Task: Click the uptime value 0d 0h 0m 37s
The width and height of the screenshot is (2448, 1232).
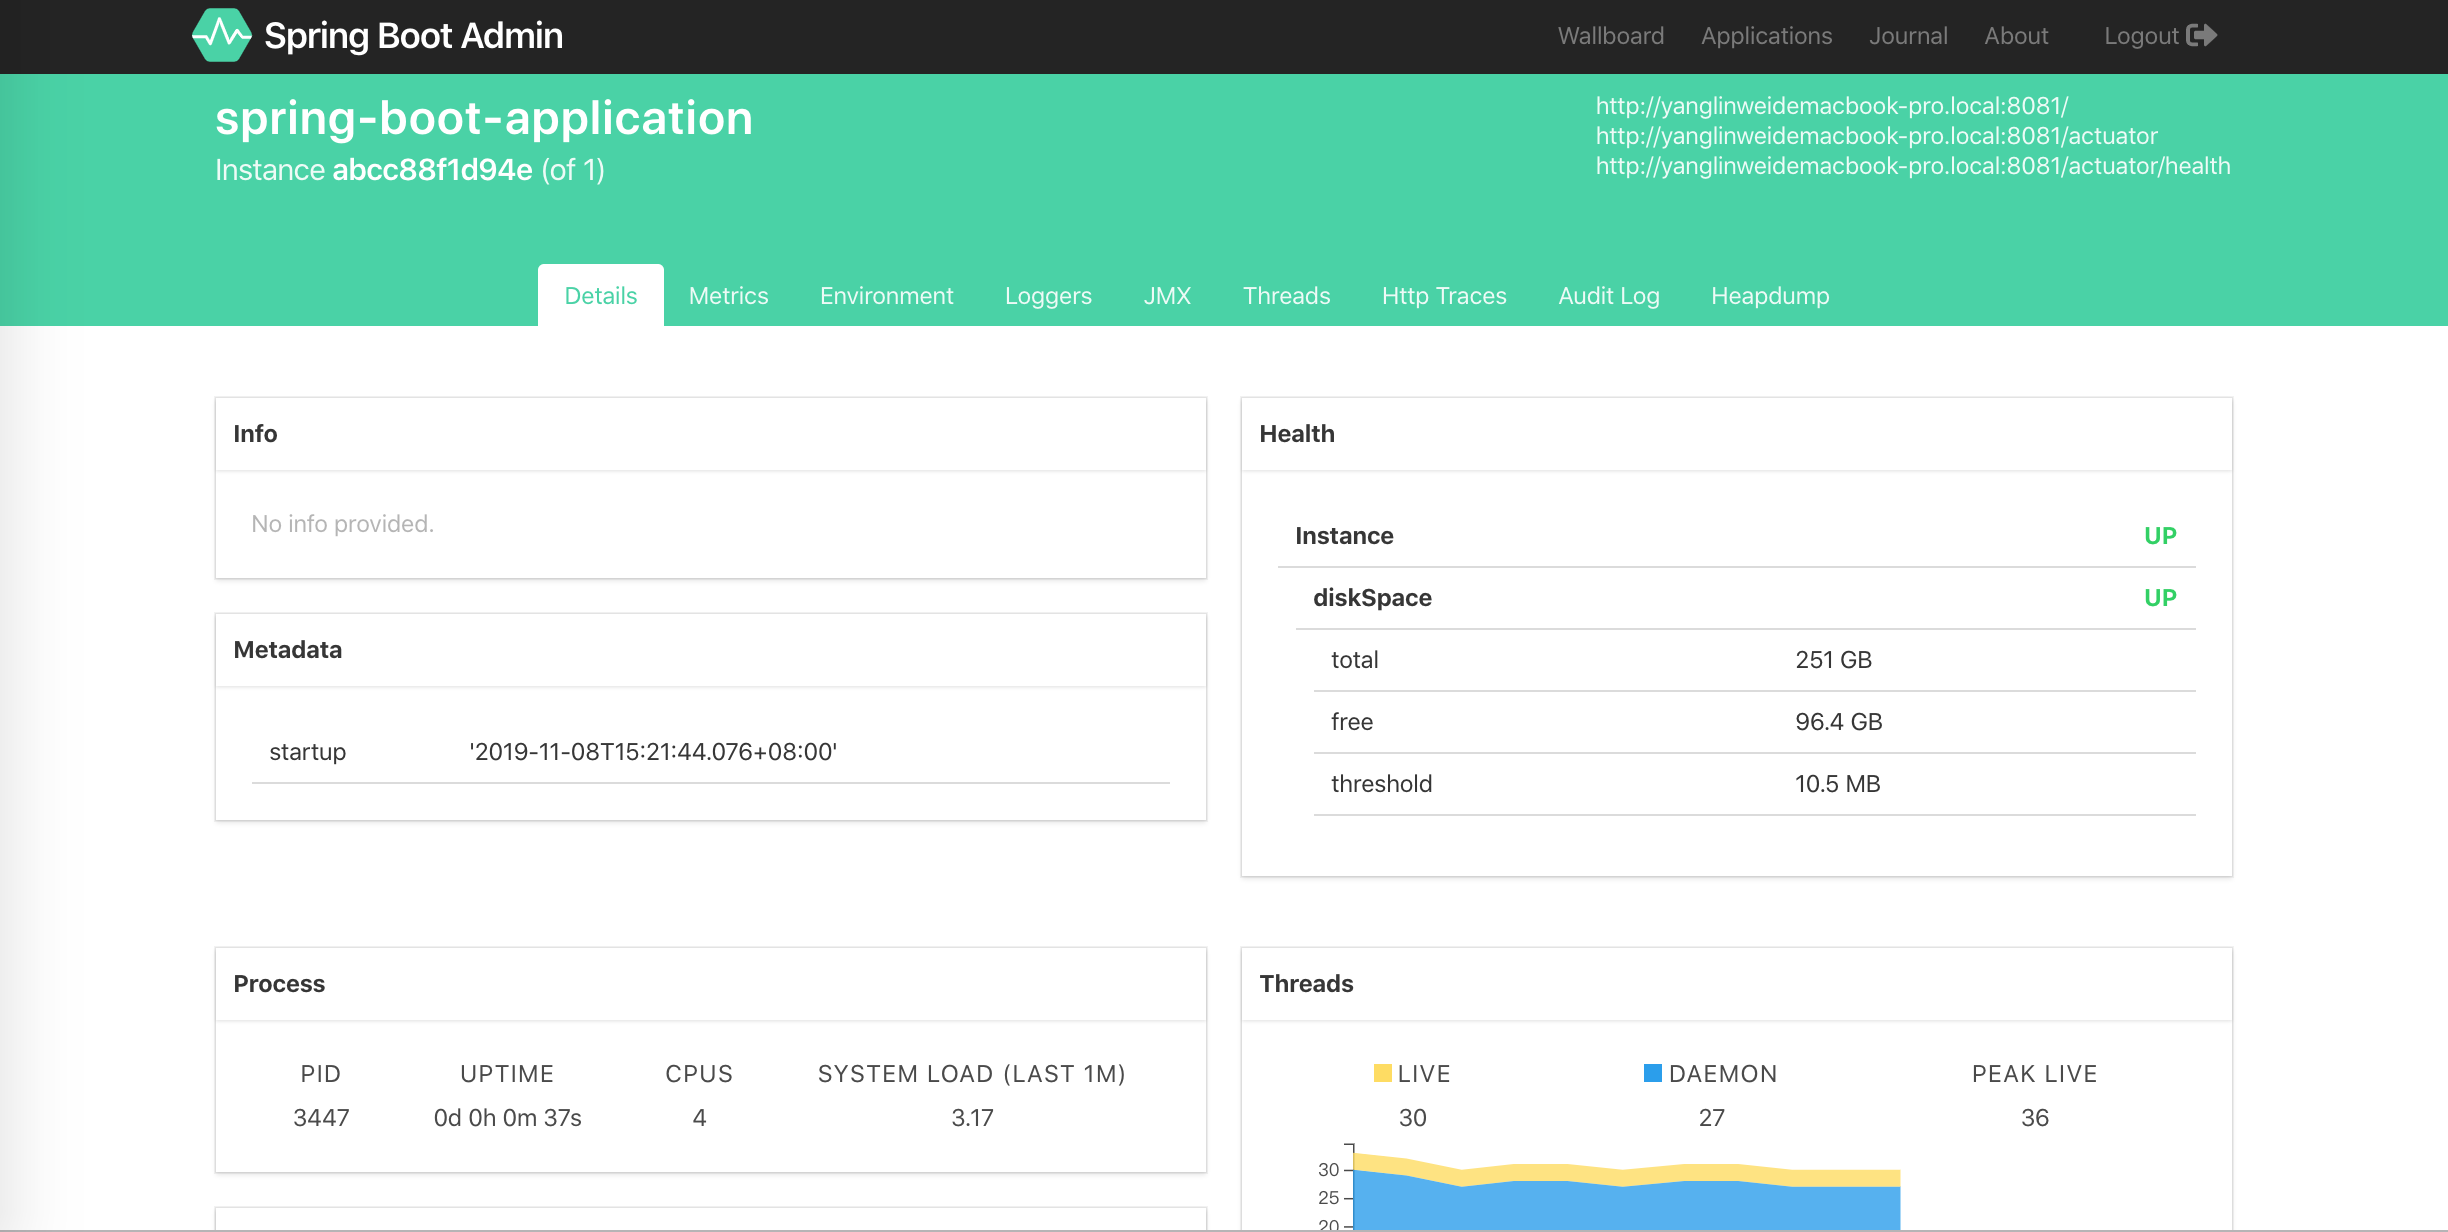Action: 507,1117
